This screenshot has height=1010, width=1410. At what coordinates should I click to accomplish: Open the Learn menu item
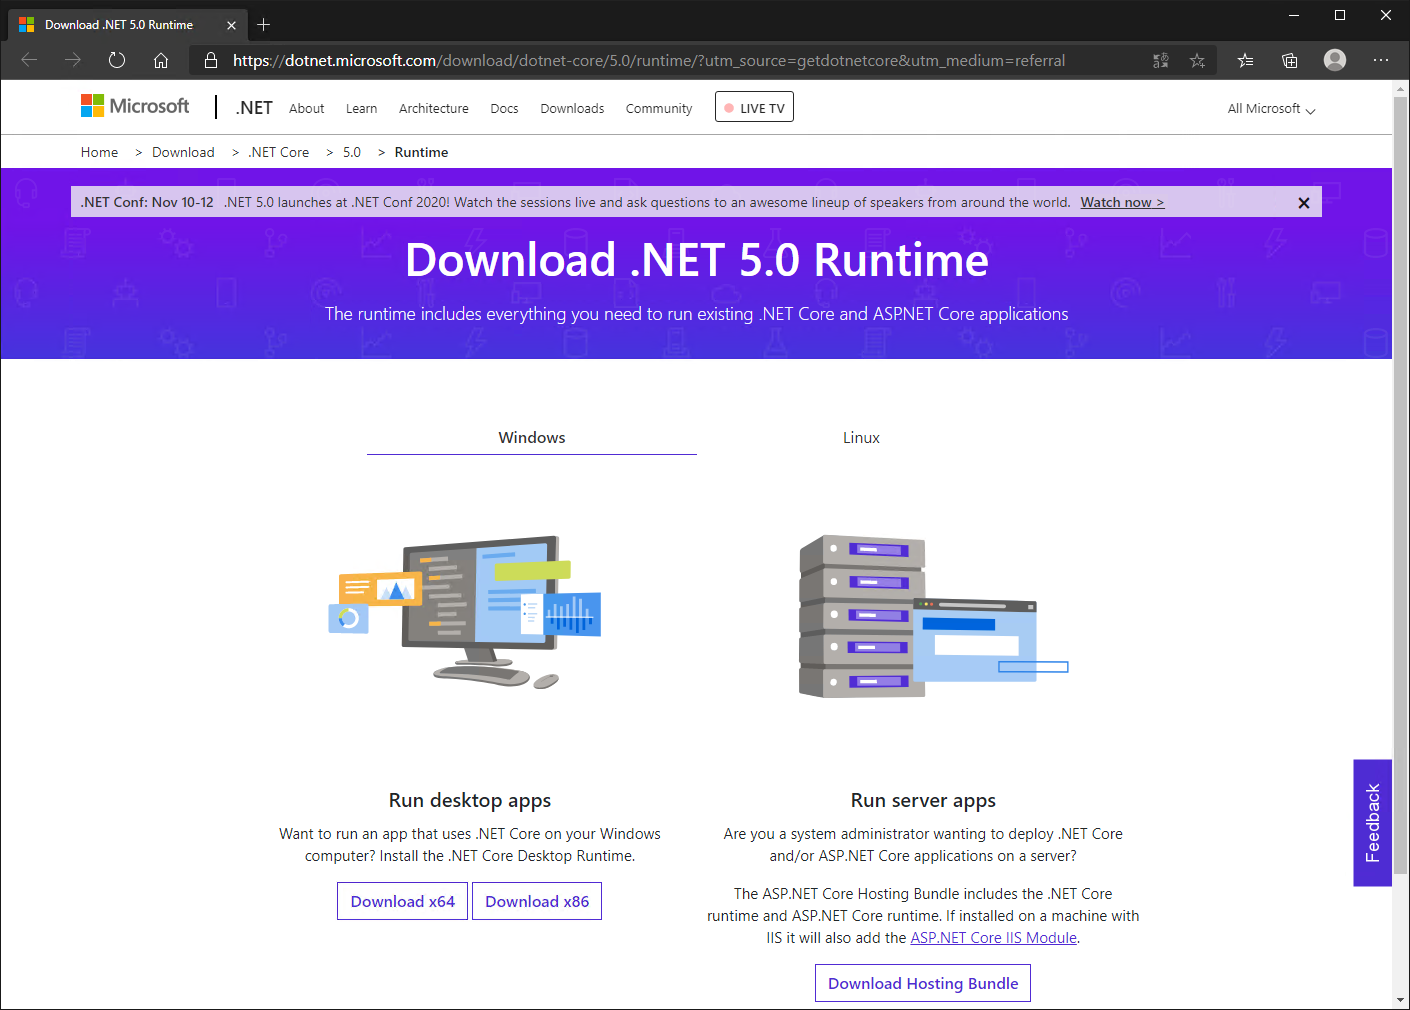tap(362, 108)
